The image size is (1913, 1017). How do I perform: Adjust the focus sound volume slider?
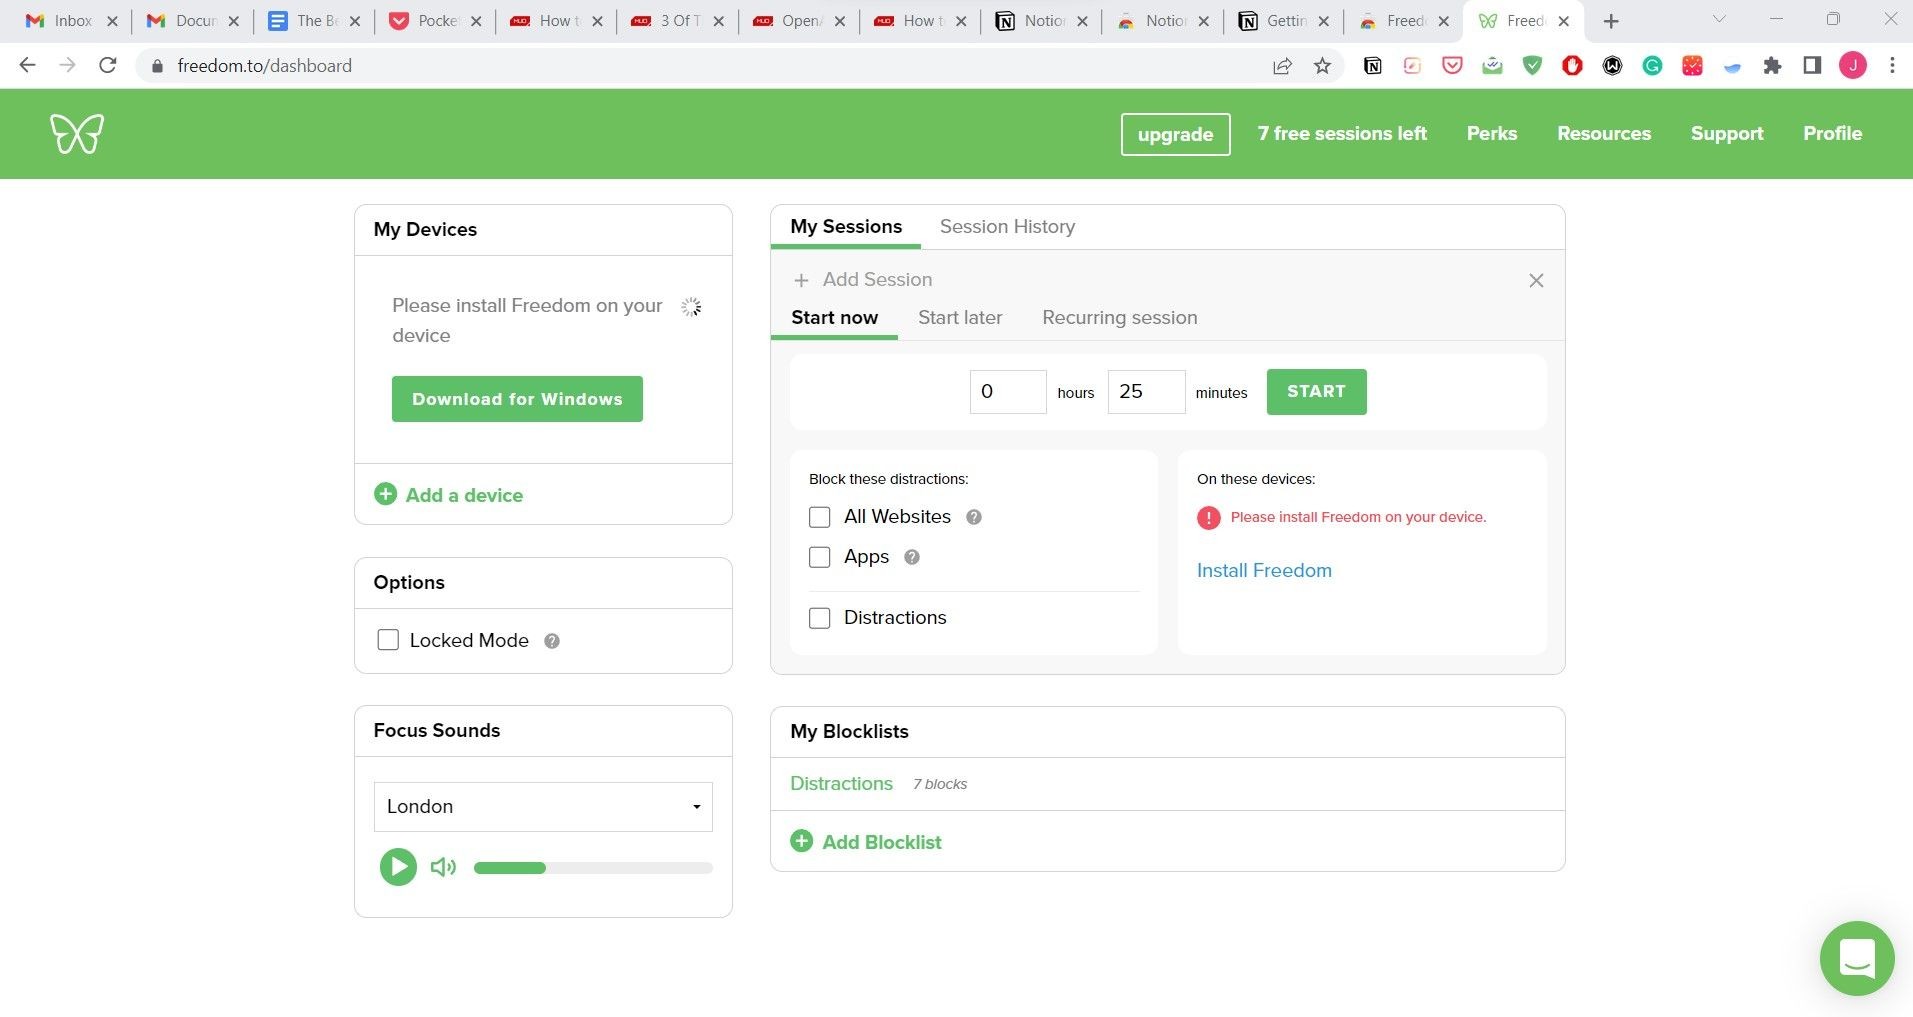coord(593,868)
